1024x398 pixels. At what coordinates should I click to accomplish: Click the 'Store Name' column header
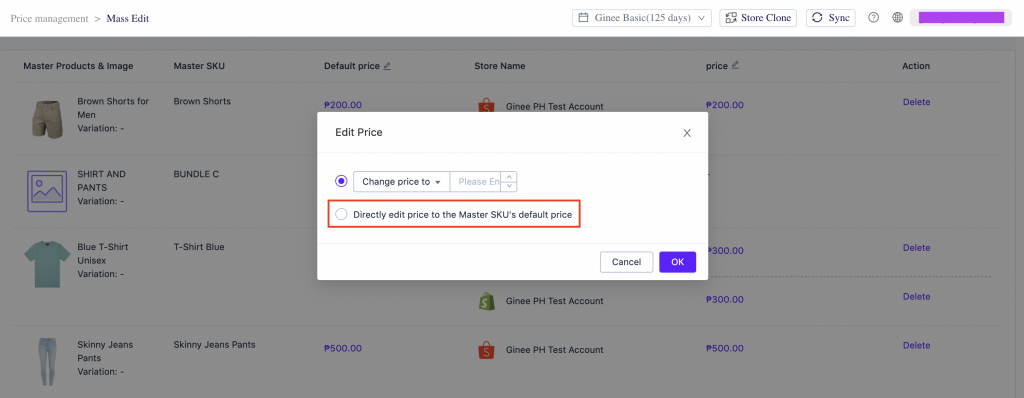click(500, 66)
